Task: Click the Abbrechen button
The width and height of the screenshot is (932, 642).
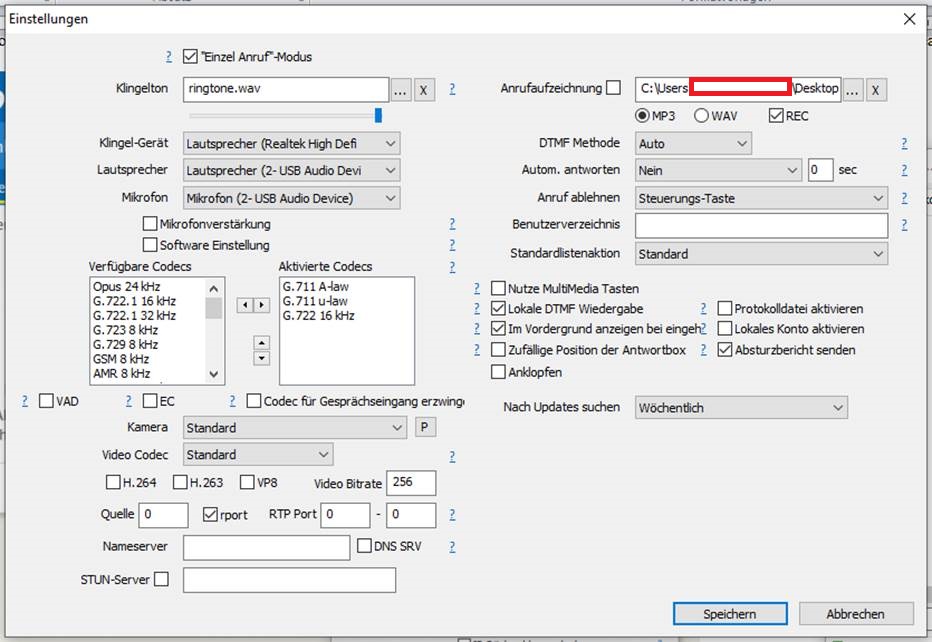Action: click(855, 613)
